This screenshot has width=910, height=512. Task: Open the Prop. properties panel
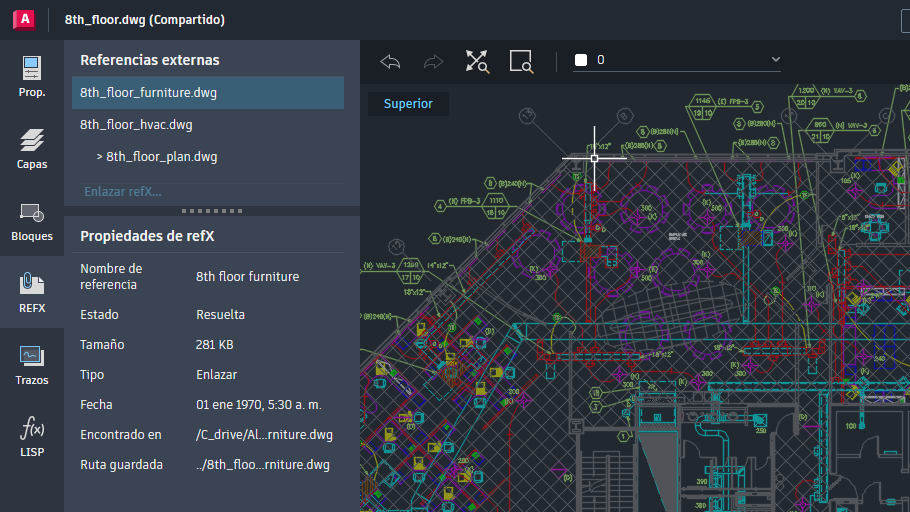(x=32, y=77)
